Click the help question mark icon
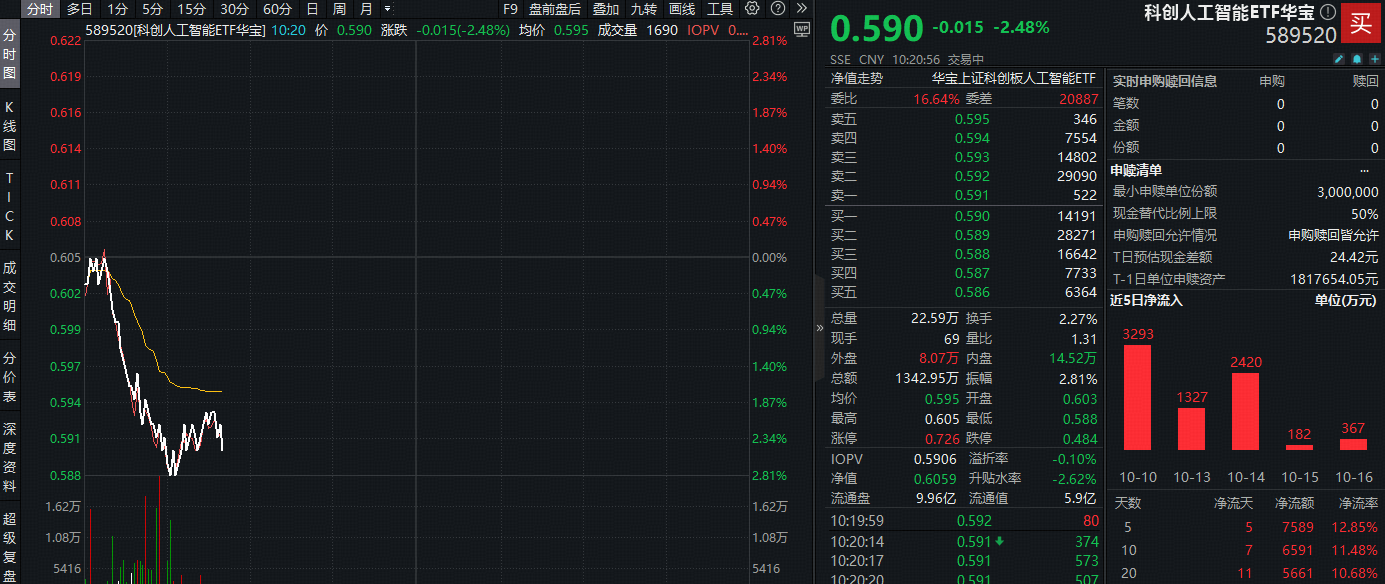 pos(778,8)
